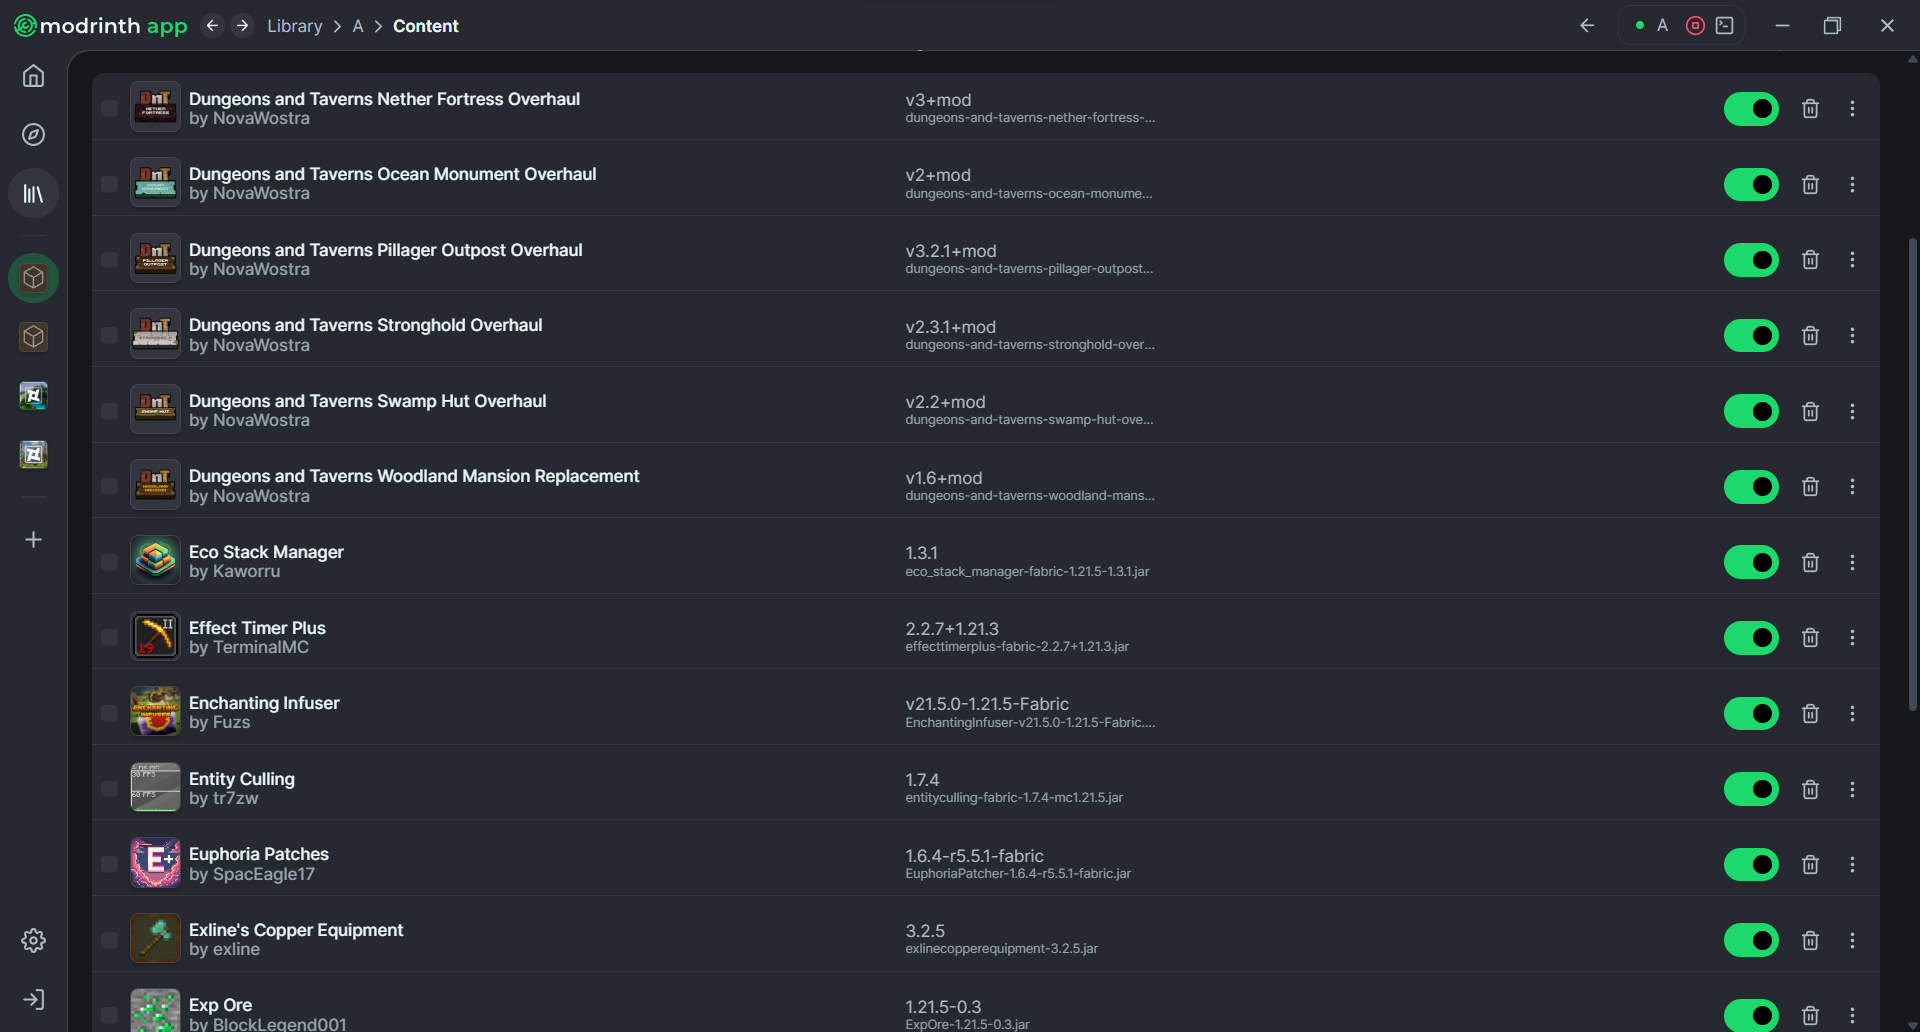The width and height of the screenshot is (1920, 1032).
Task: Click the vertical scrollbar of content list
Action: pos(1912,475)
